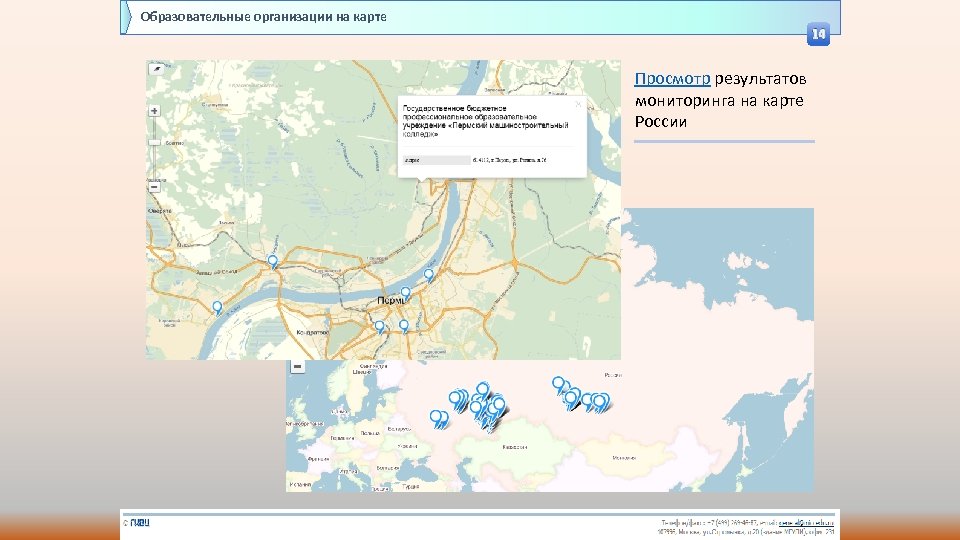Select the ruler tool icon on the Perm map
The image size is (960, 540).
(x=156, y=69)
